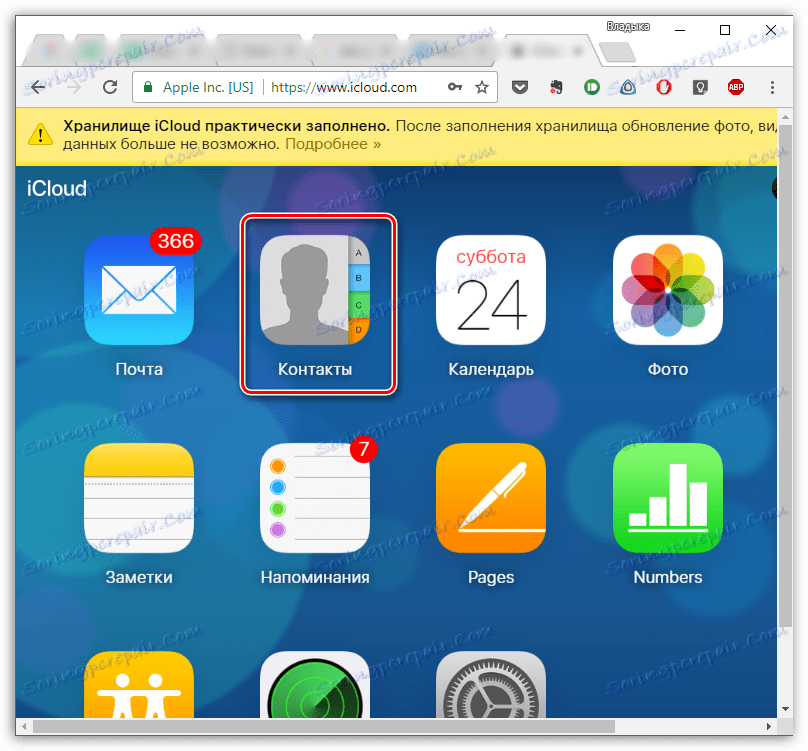This screenshot has width=808, height=751.
Task: Open the Календарь calendar app icon
Action: (491, 290)
